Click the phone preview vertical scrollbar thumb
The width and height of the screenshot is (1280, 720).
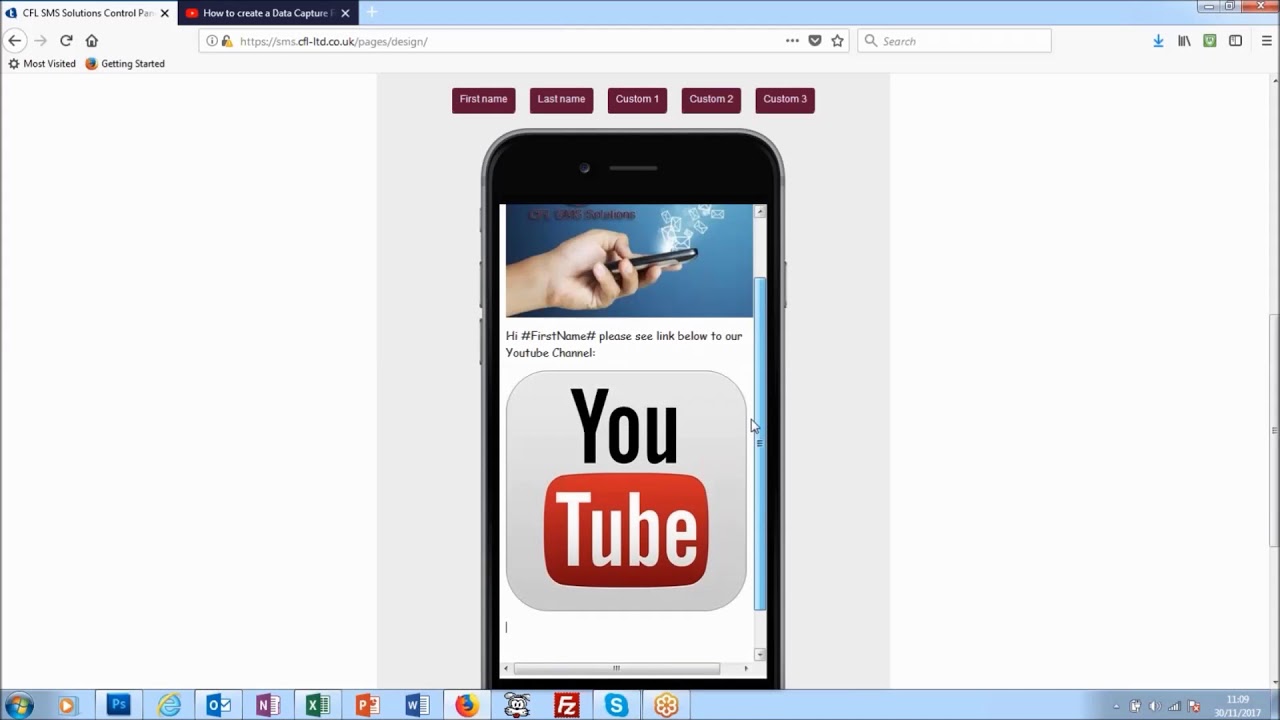click(760, 443)
